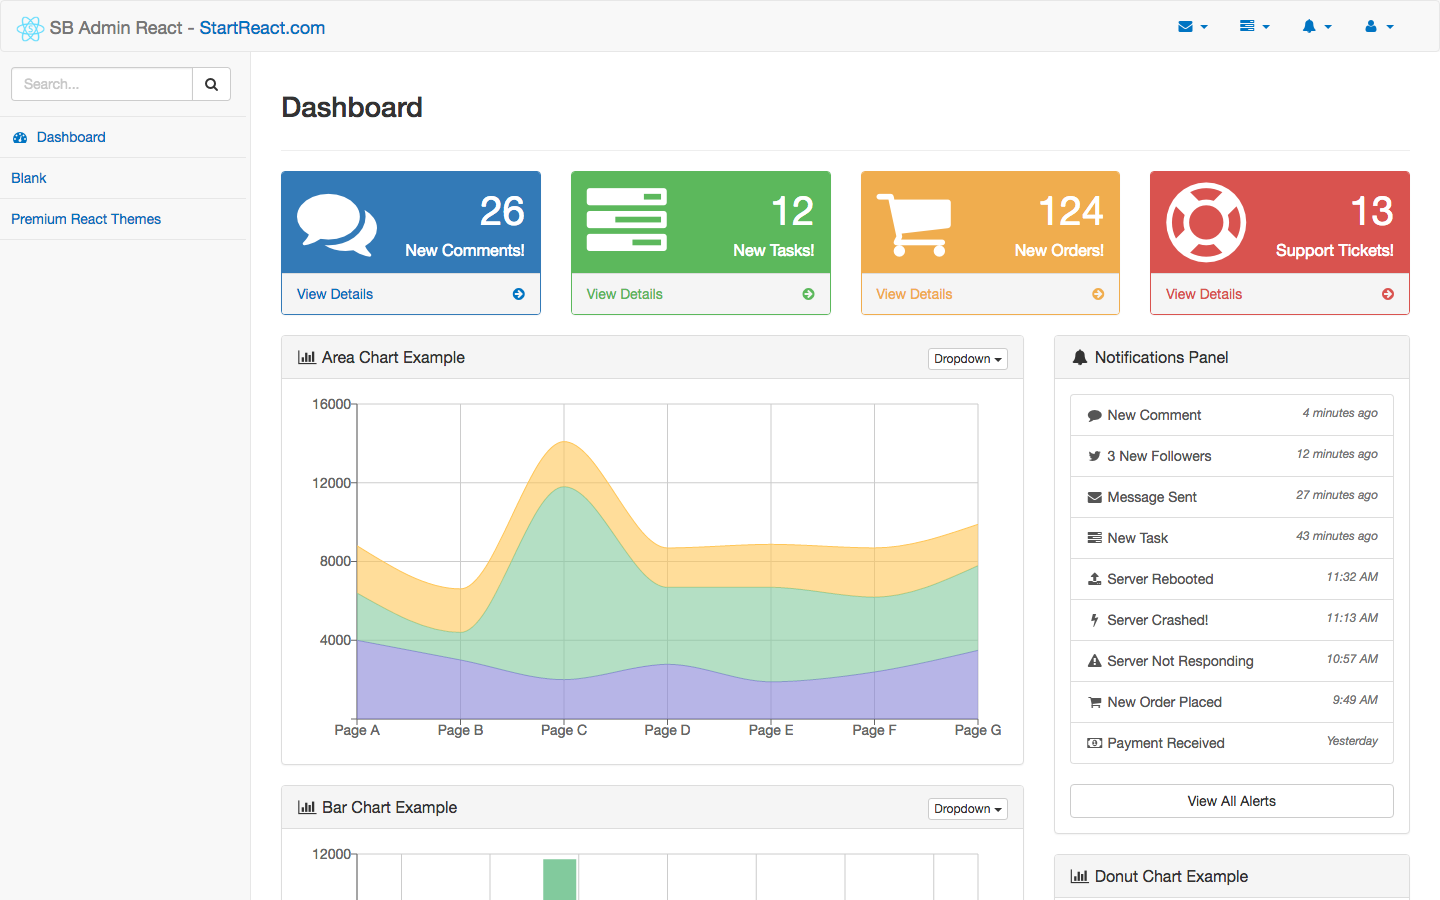Image resolution: width=1440 pixels, height=900 pixels.
Task: Click the dashboard gauge icon in sidebar
Action: coord(20,138)
